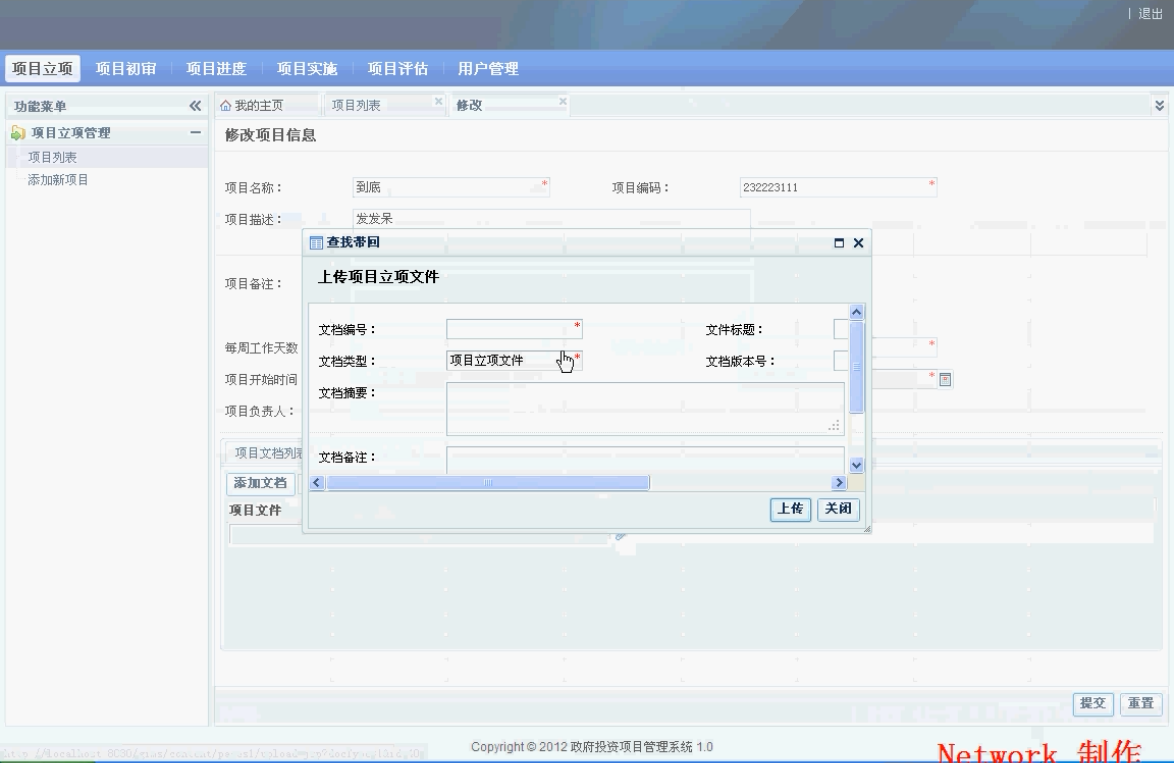This screenshot has height=763, width=1174.
Task: Click the 重置 reset button
Action: 1141,703
